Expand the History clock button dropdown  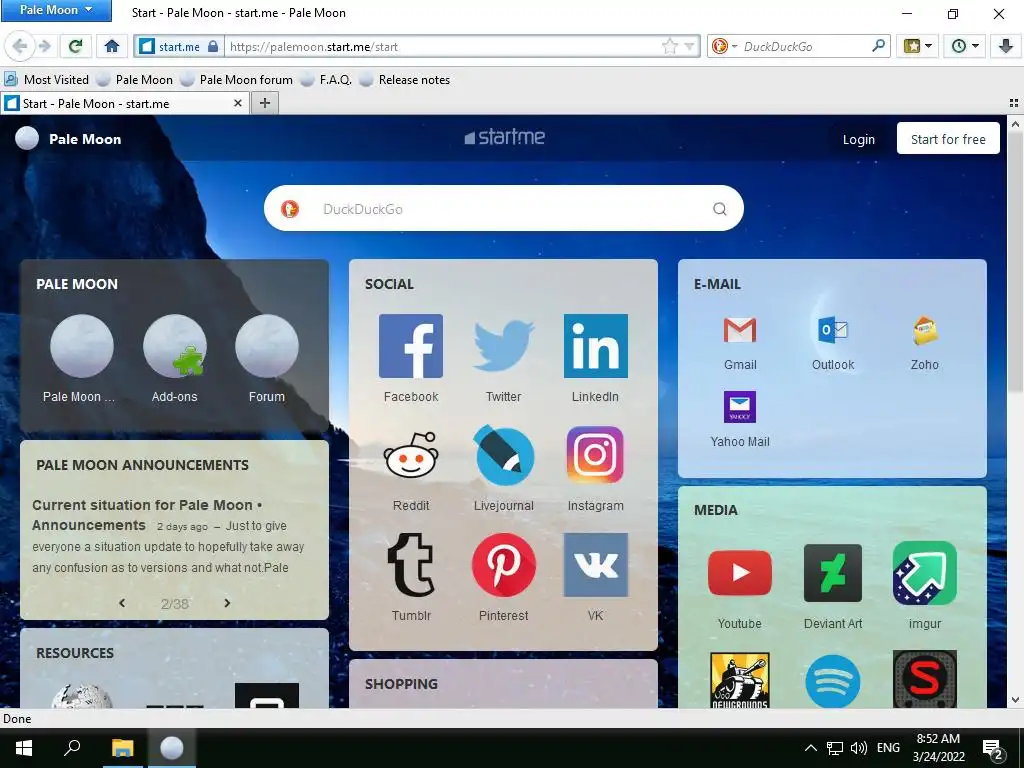coord(975,46)
